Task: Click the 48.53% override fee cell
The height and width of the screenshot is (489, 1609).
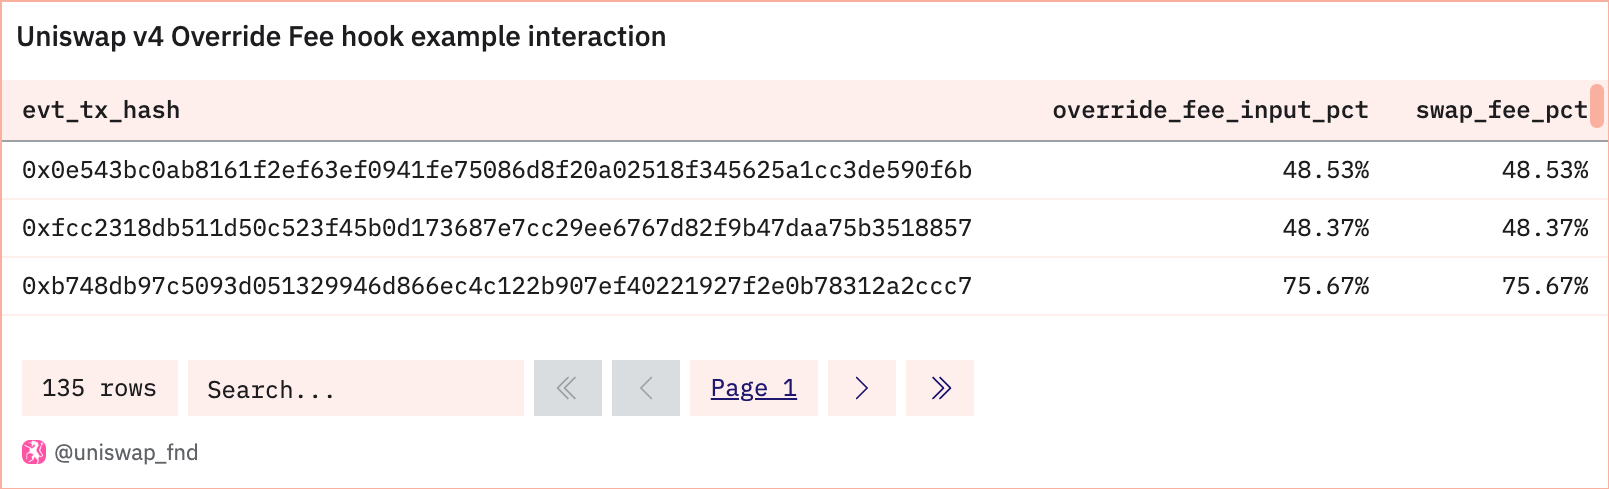Action: click(x=1326, y=170)
